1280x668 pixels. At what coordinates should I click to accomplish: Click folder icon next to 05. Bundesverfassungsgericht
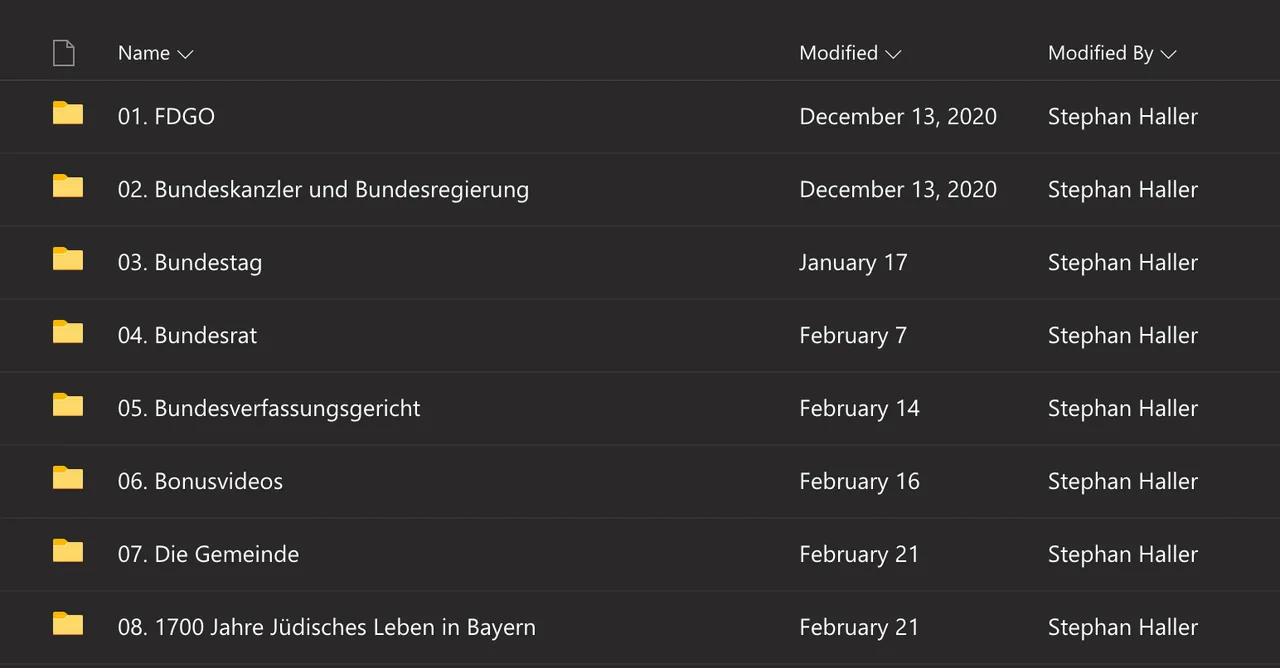68,405
